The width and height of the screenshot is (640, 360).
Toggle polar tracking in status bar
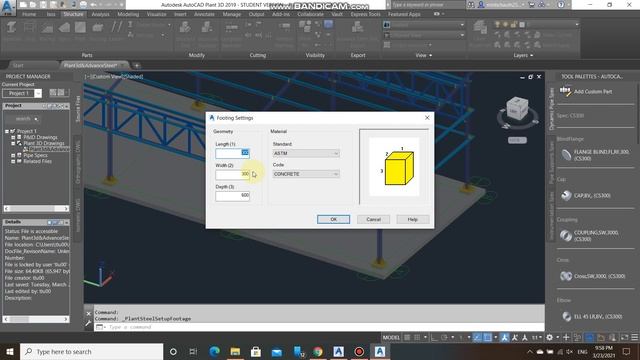[x=444, y=337]
